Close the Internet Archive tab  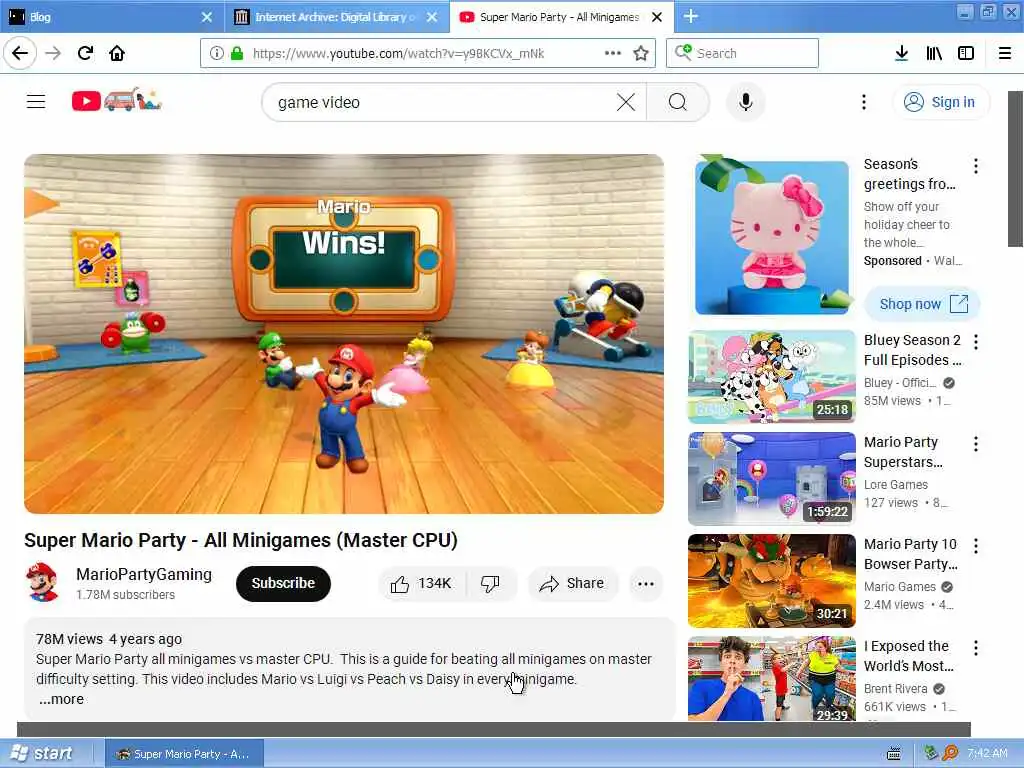pyautogui.click(x=432, y=17)
